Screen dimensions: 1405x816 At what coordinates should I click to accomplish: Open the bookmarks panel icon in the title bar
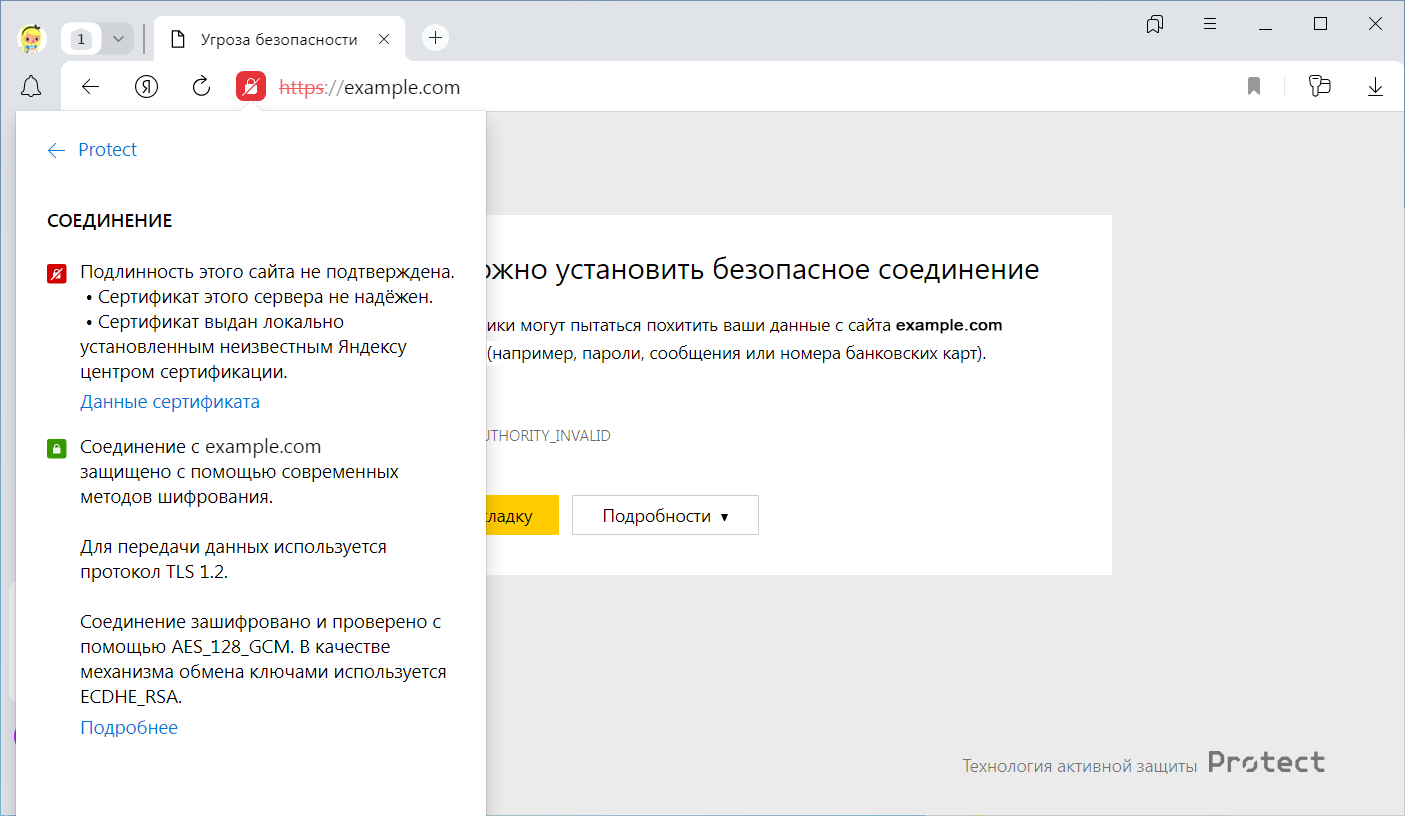pyautogui.click(x=1155, y=24)
